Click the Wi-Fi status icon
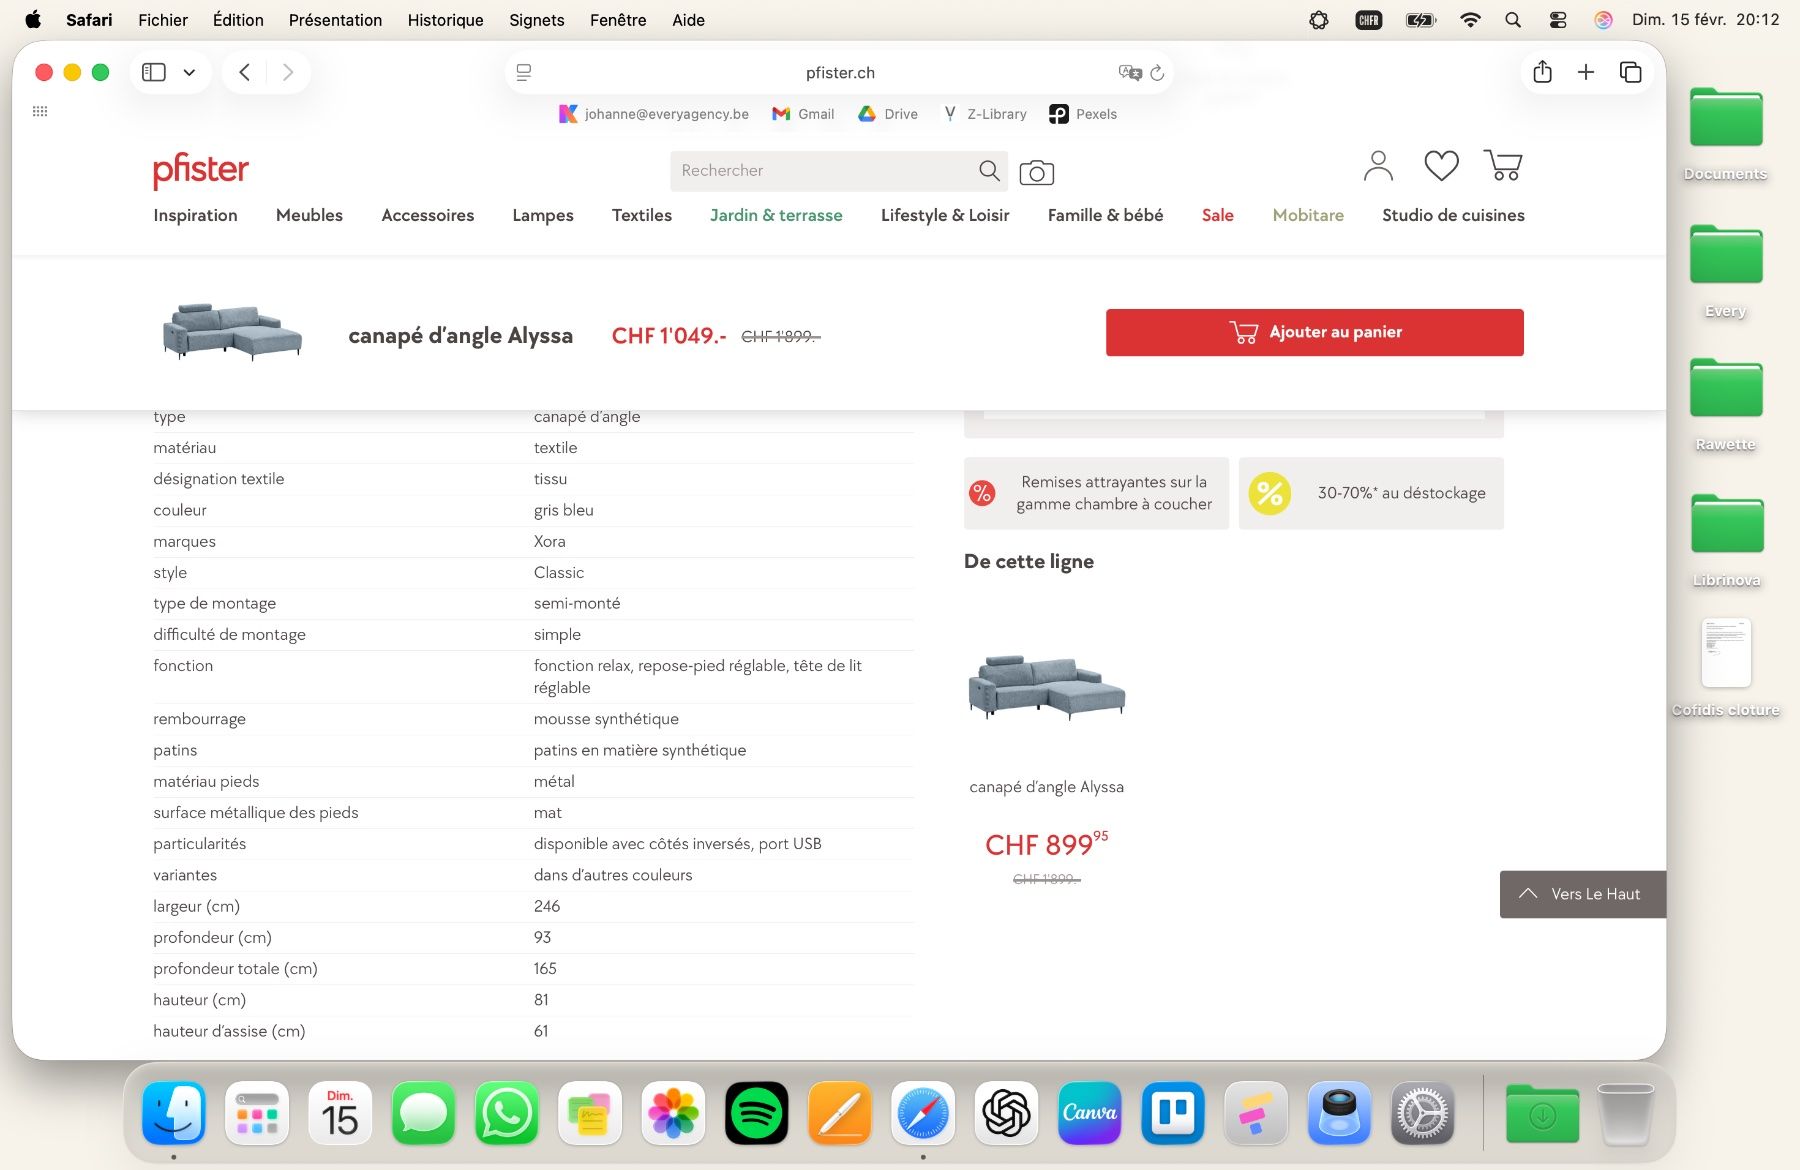The width and height of the screenshot is (1800, 1170). point(1470,20)
